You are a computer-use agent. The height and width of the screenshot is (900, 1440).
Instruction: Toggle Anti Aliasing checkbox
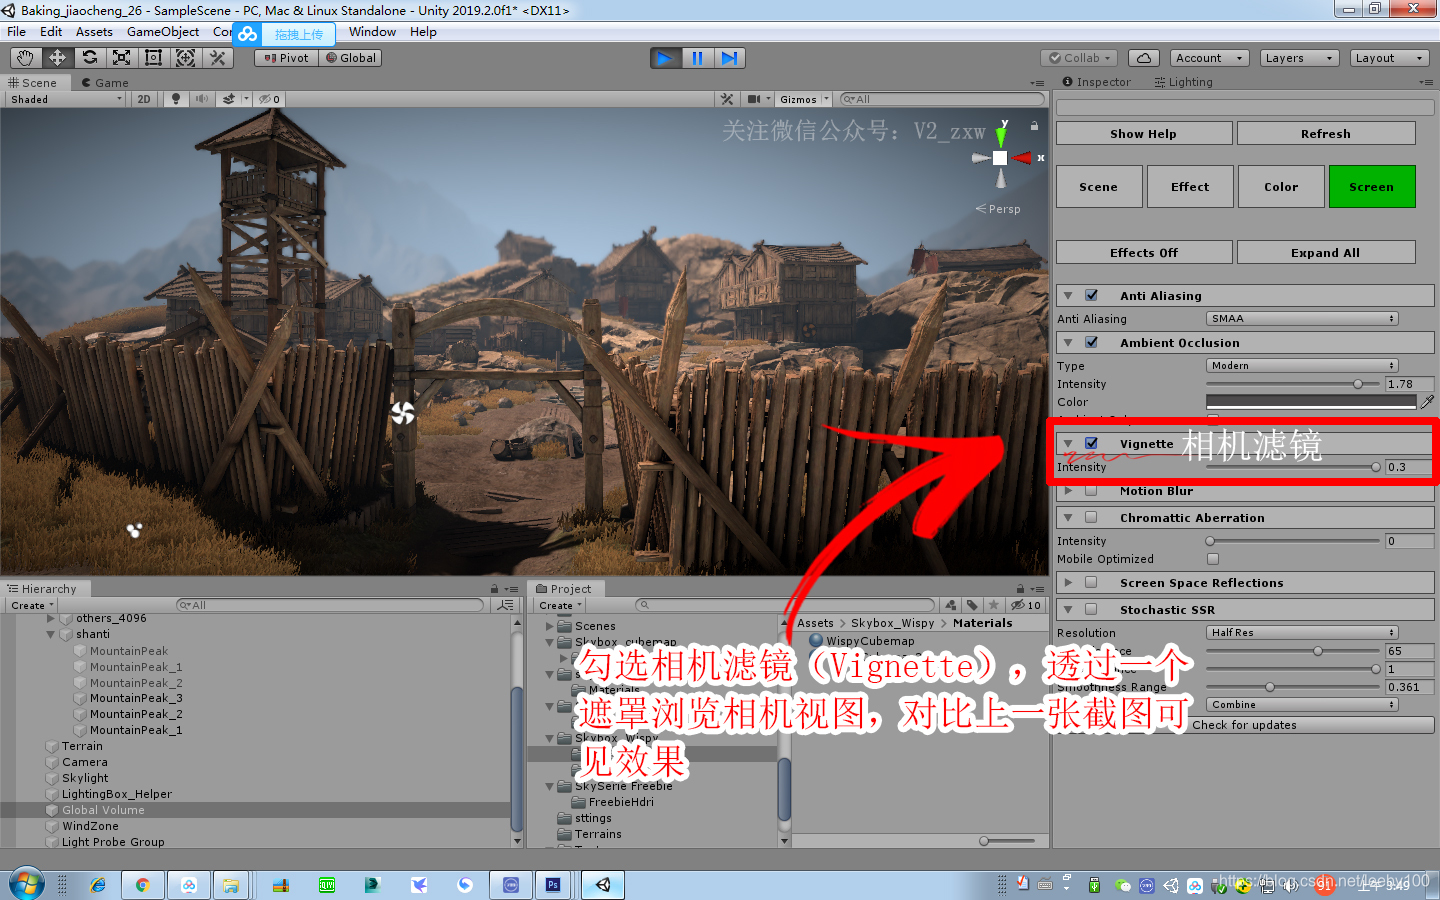point(1091,295)
